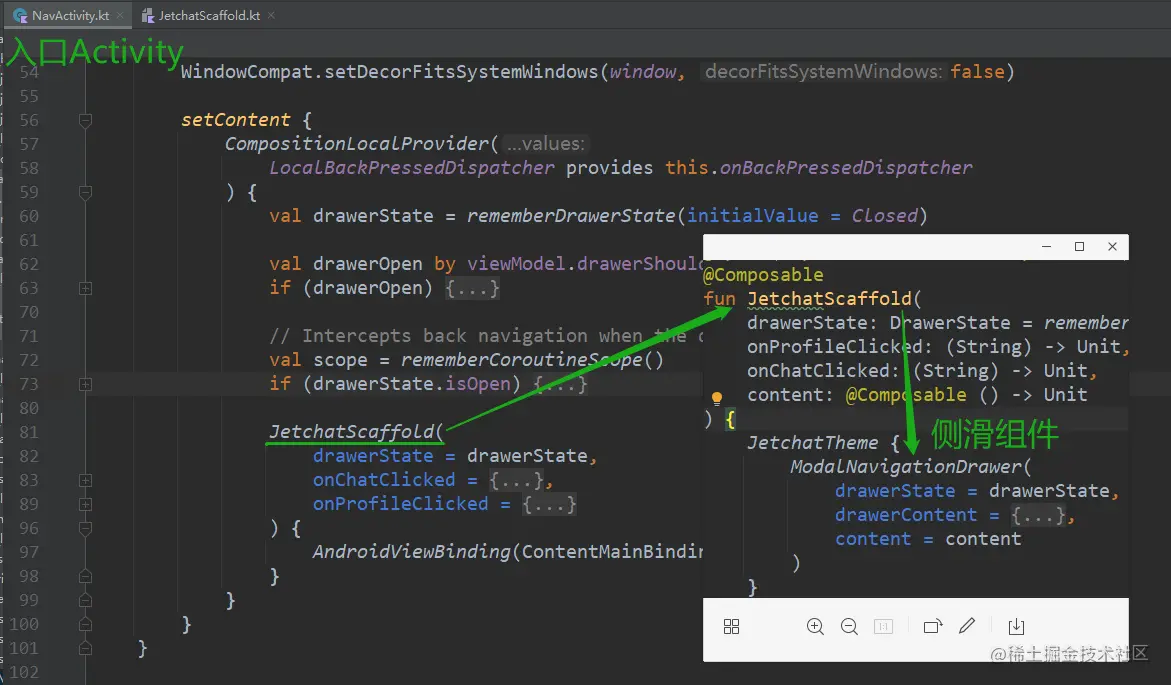This screenshot has width=1171, height=685.
Task: Click the file icon on JetchatScaffold.kt tab
Action: pyautogui.click(x=148, y=15)
